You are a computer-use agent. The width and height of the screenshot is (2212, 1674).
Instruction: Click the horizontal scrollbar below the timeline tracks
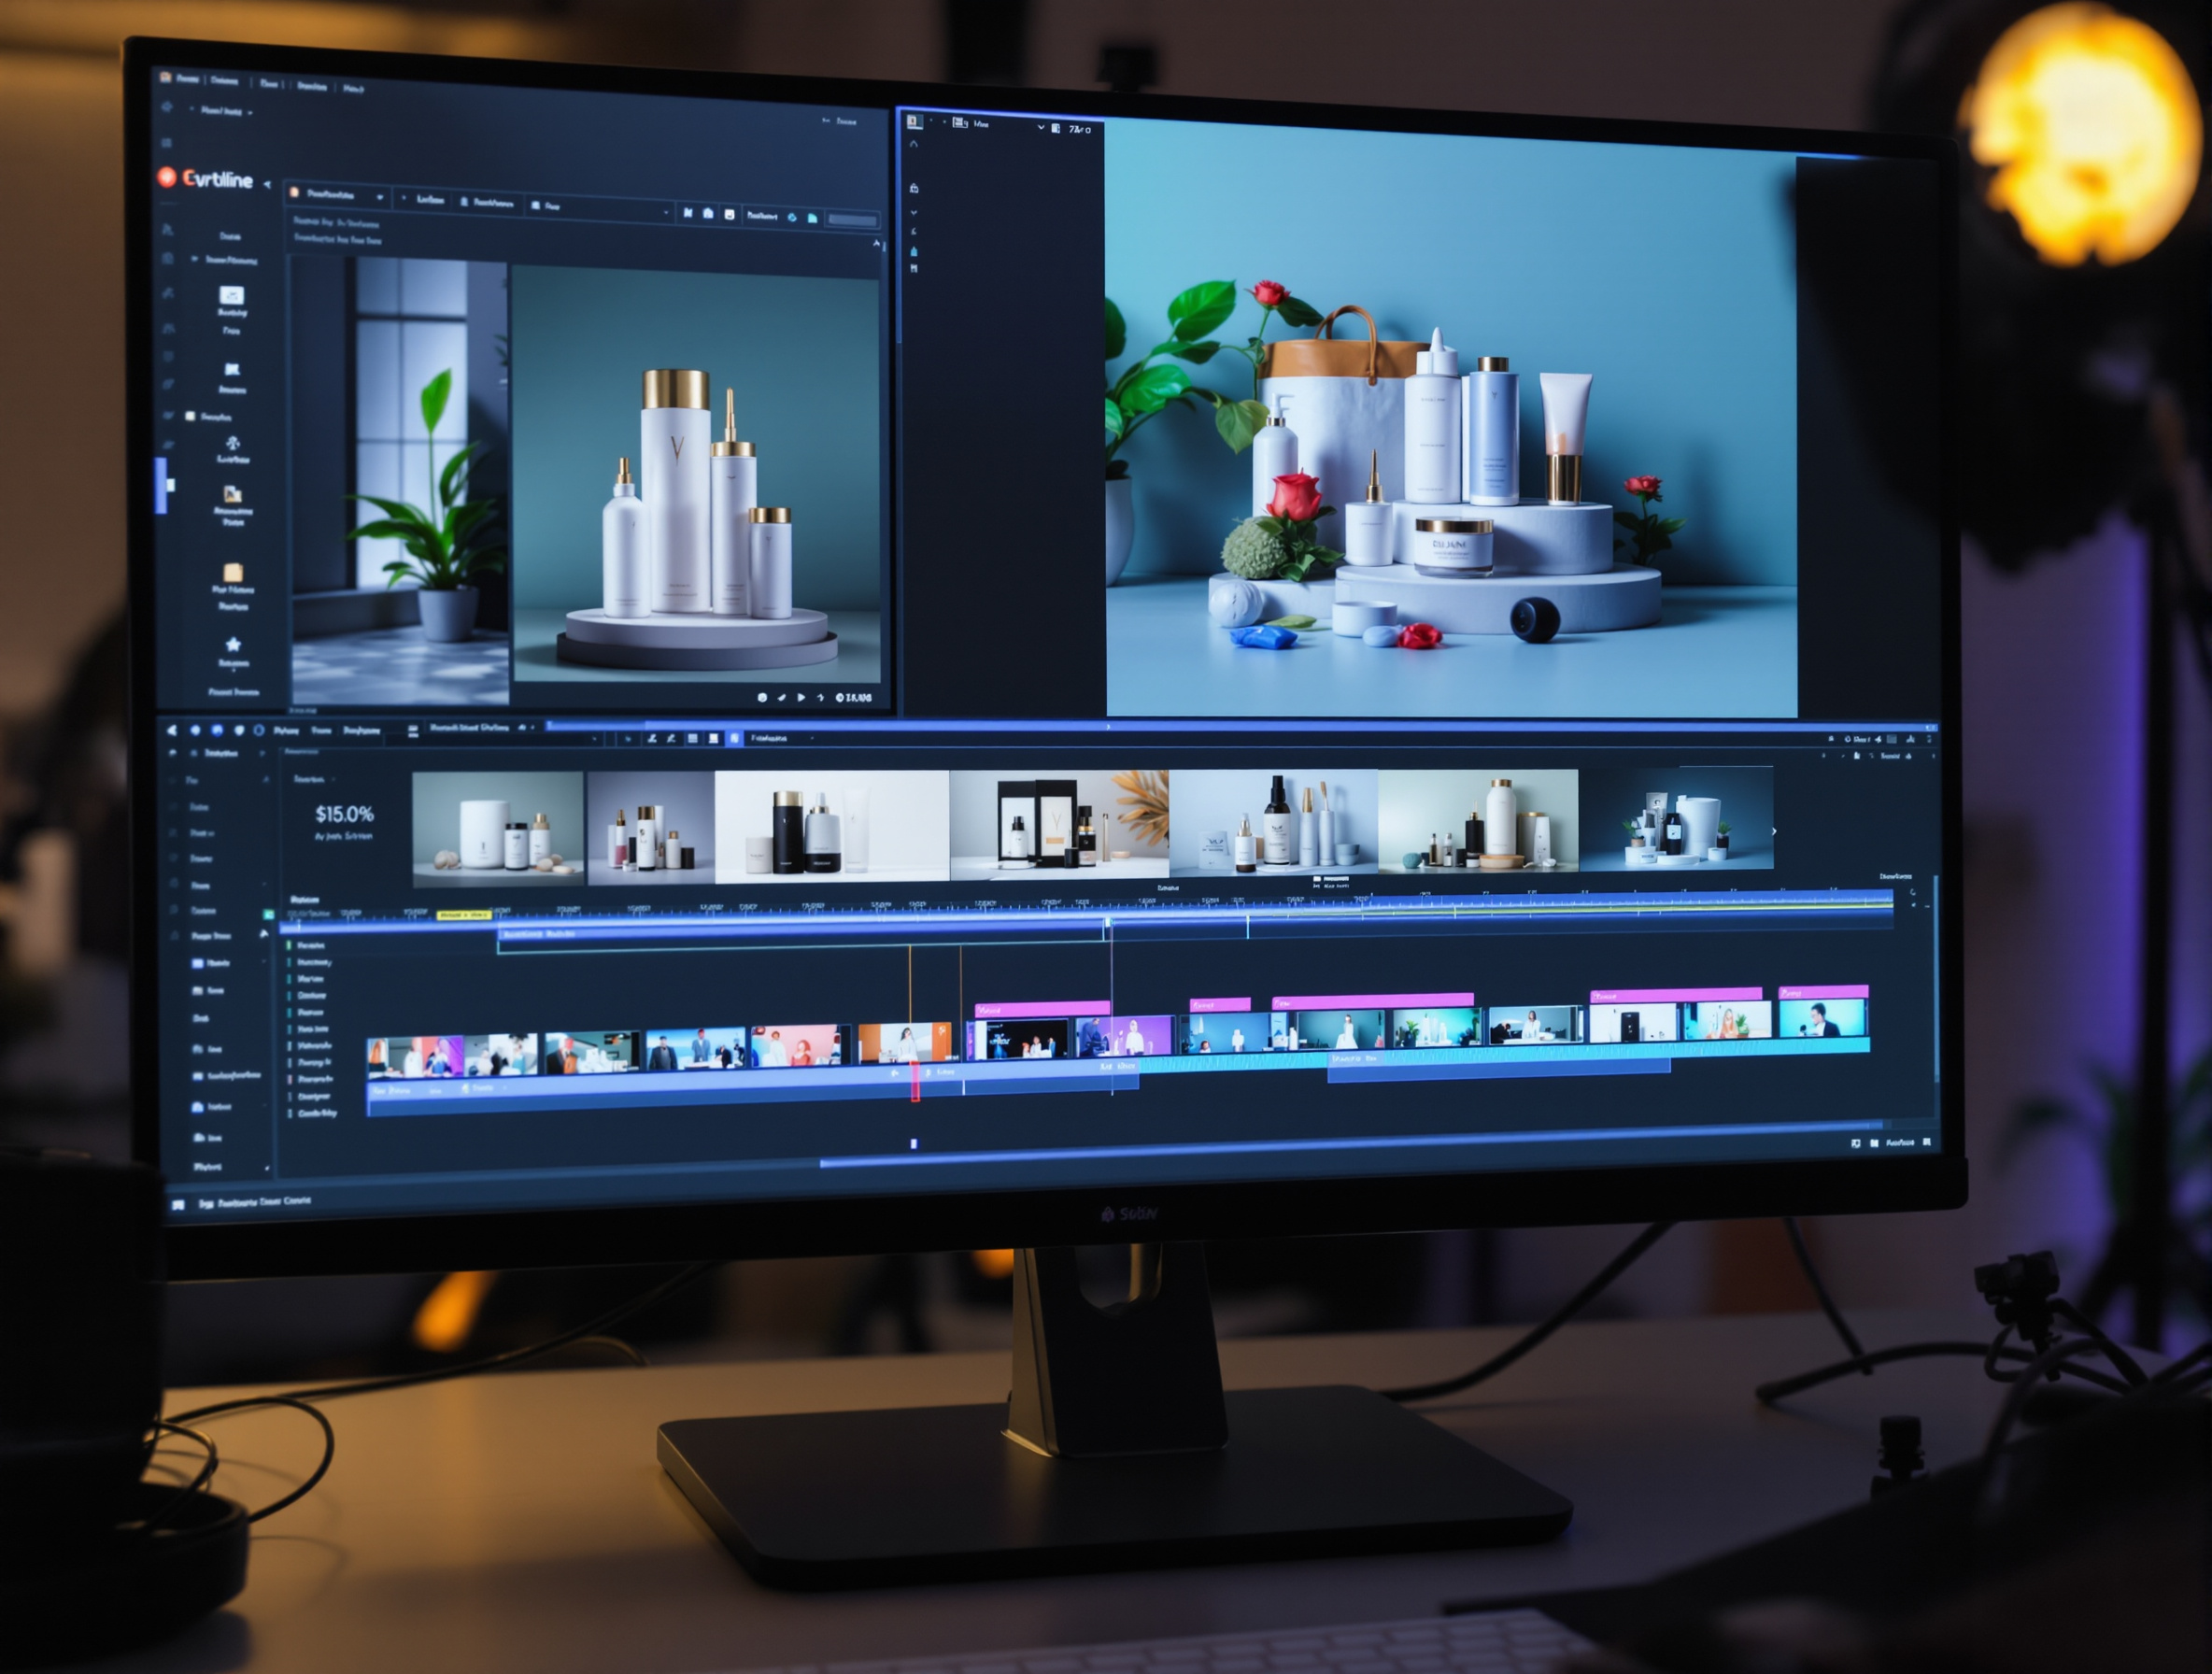pyautogui.click(x=1350, y=1145)
